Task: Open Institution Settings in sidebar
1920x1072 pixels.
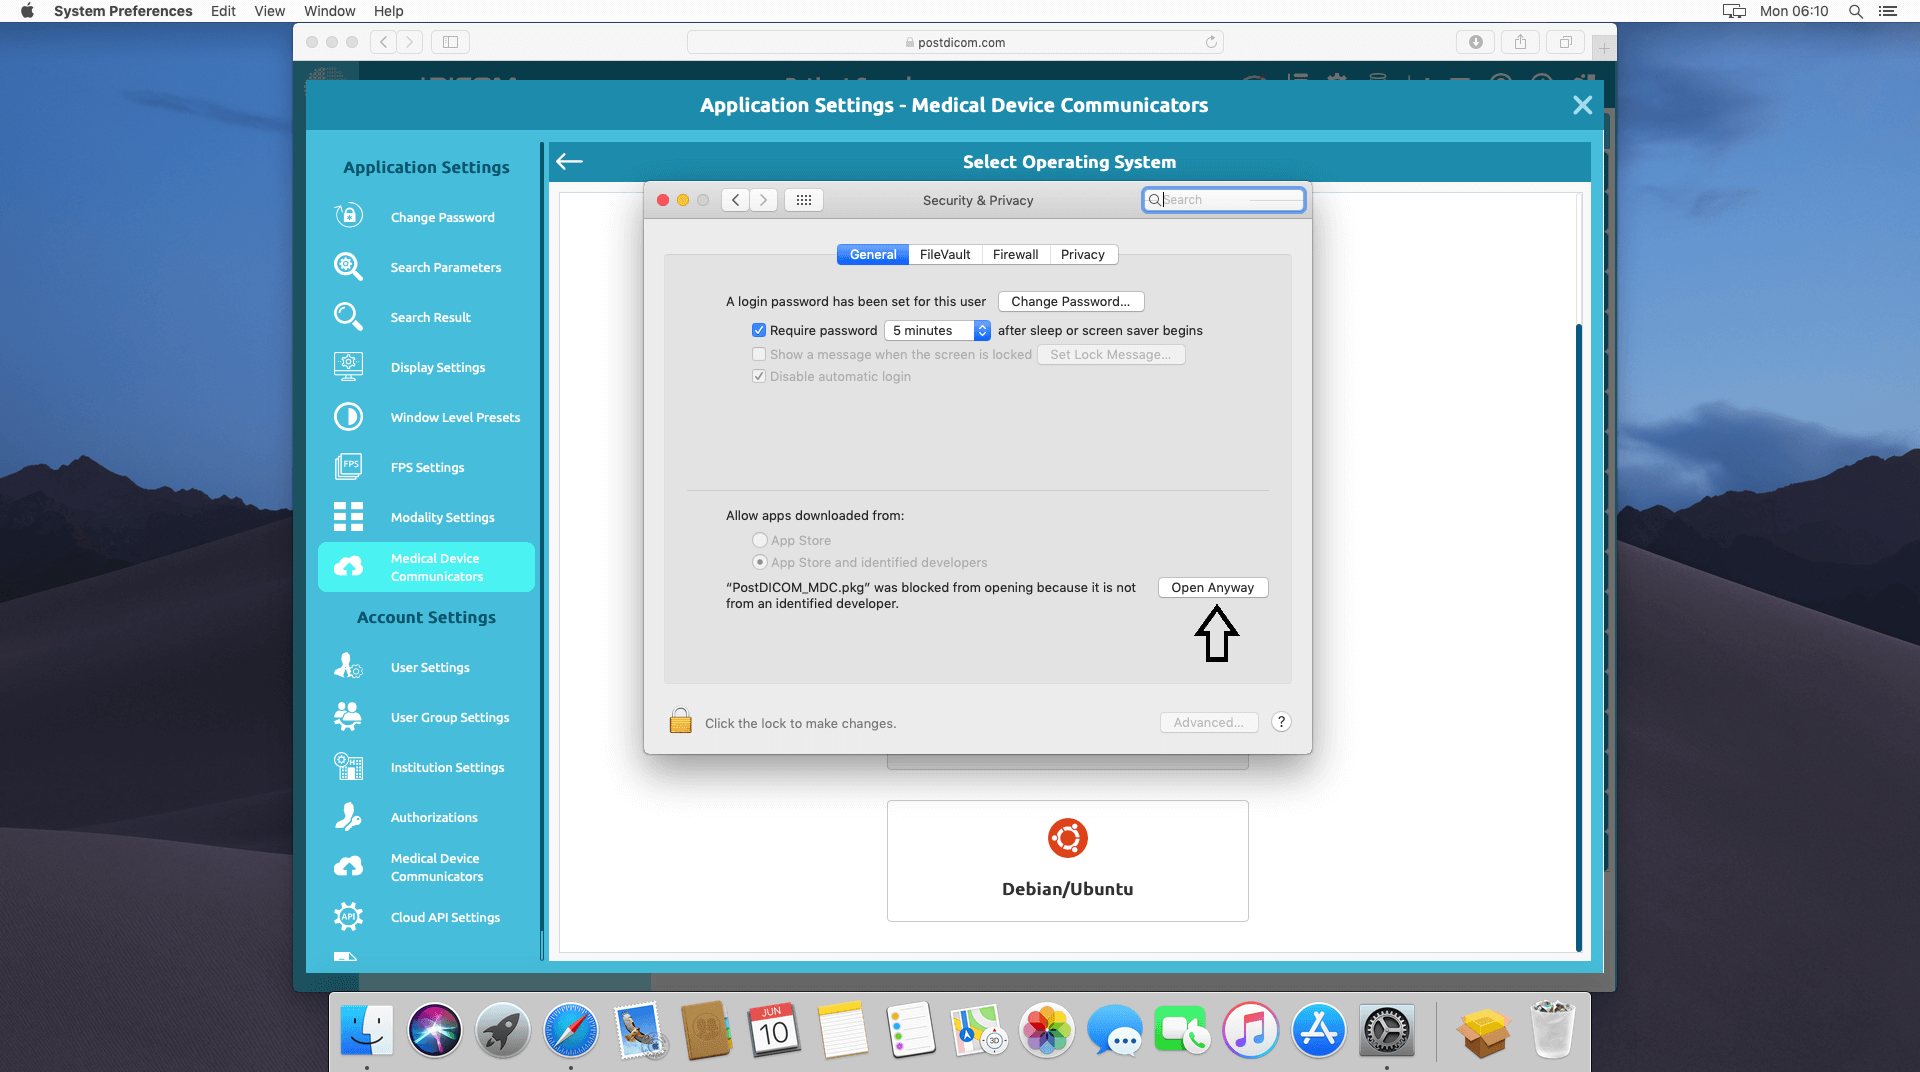Action: point(426,767)
